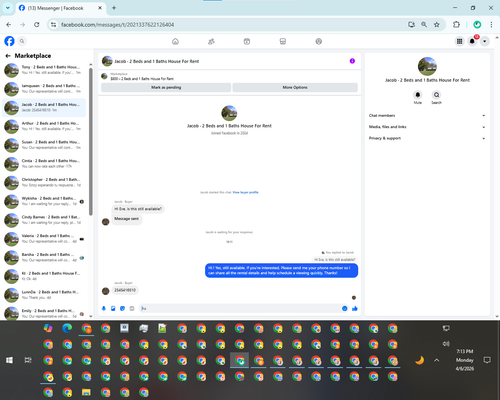
Task: Open the Valeria conversation
Action: (44, 238)
